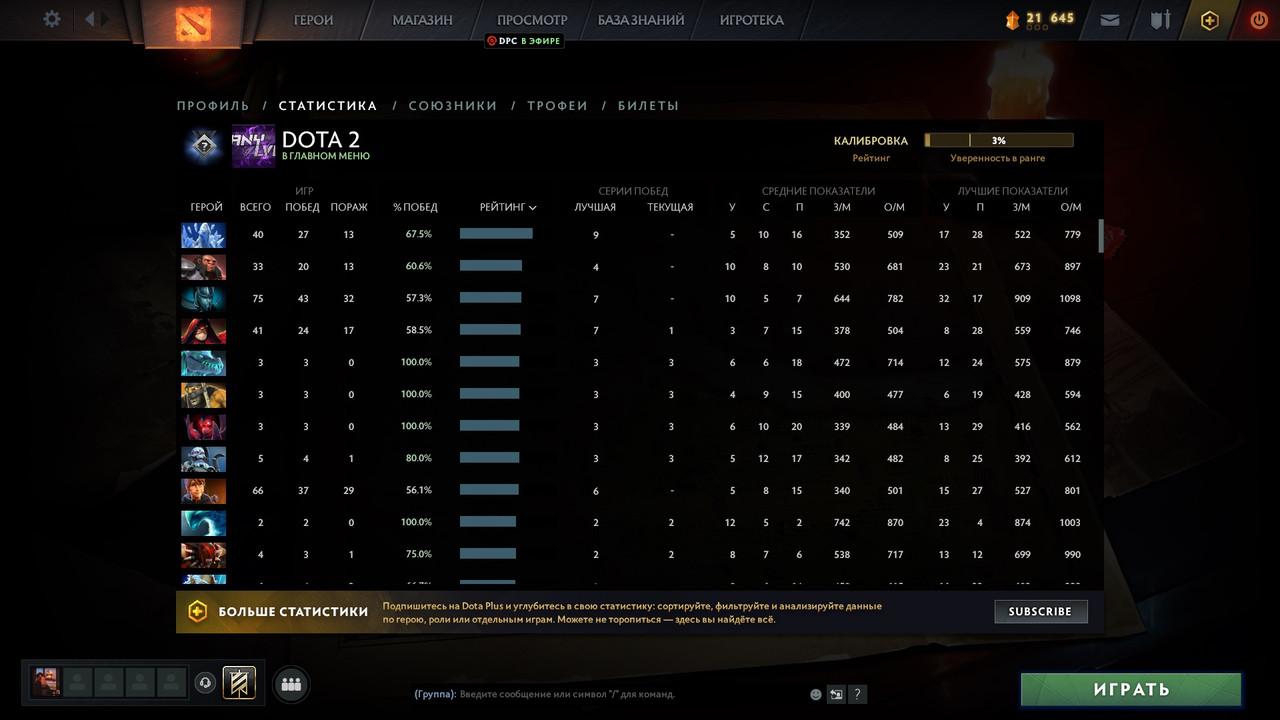Screen dimensions: 1280x720
Task: Open the mail inbox envelope icon
Action: [1110, 19]
